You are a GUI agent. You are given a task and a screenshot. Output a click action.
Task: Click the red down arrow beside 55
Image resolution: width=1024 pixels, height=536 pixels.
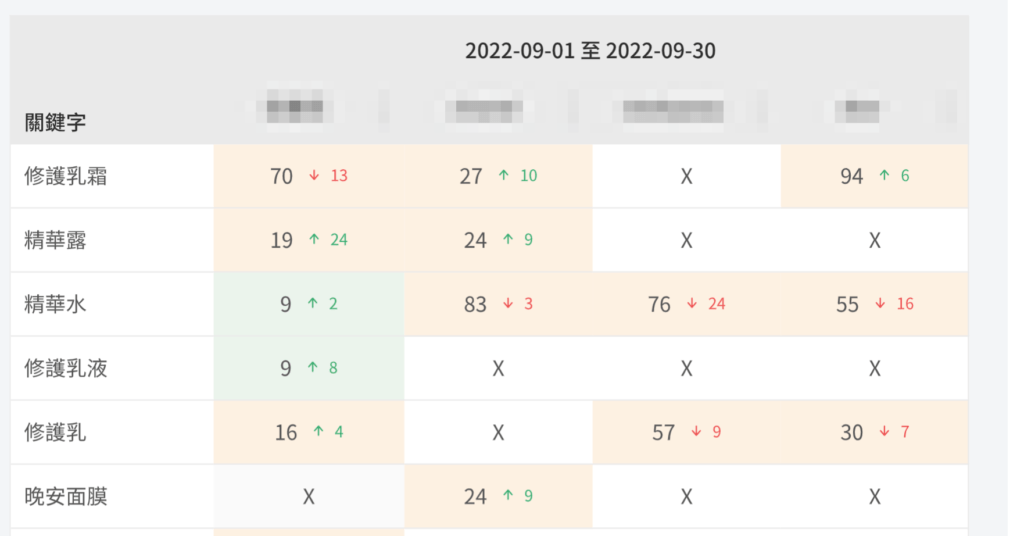point(880,304)
